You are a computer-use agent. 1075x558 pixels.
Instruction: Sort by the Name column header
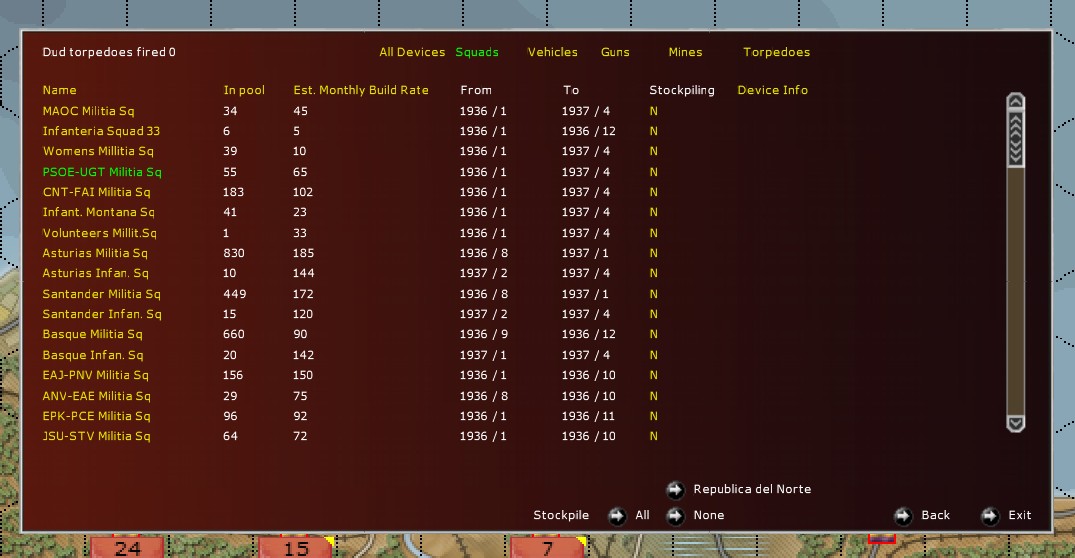(x=60, y=90)
